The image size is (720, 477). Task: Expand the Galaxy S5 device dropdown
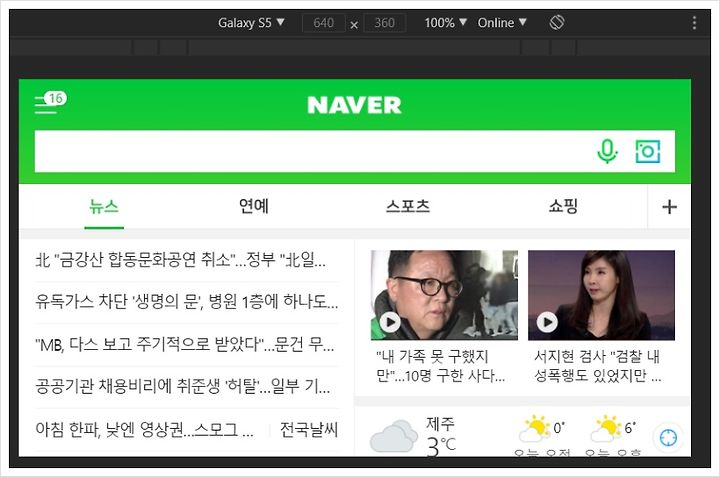[x=251, y=22]
